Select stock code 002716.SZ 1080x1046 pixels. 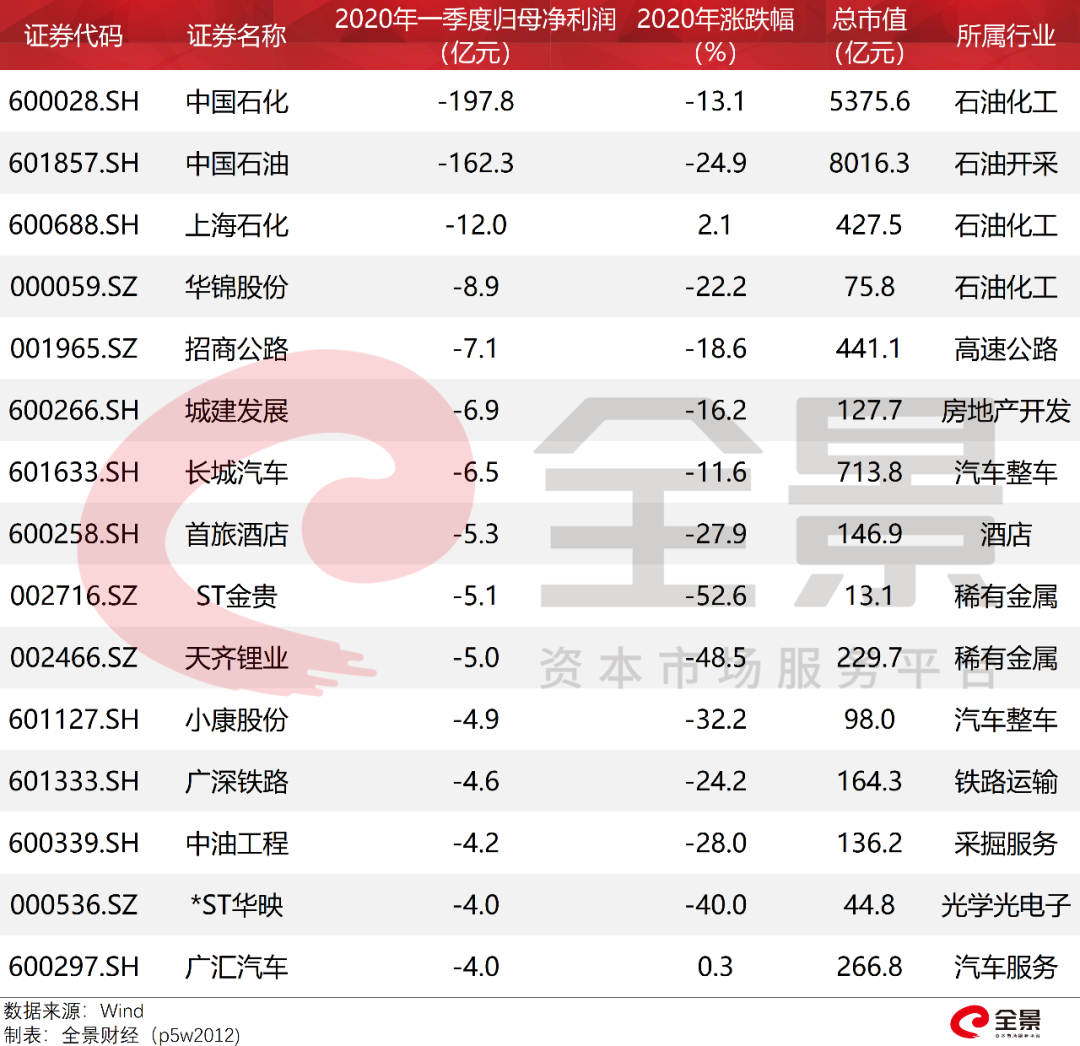[74, 596]
